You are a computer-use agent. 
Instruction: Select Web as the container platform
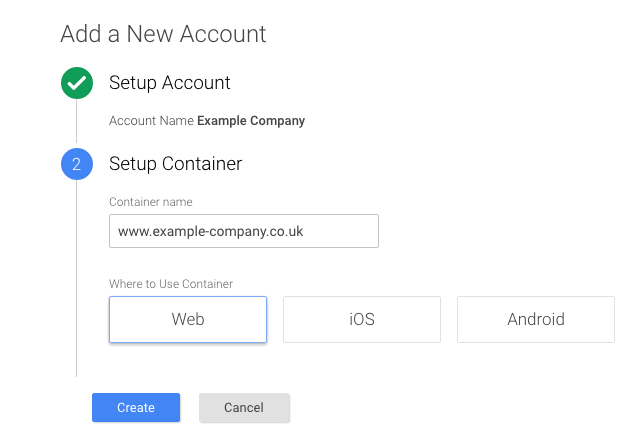pyautogui.click(x=188, y=320)
